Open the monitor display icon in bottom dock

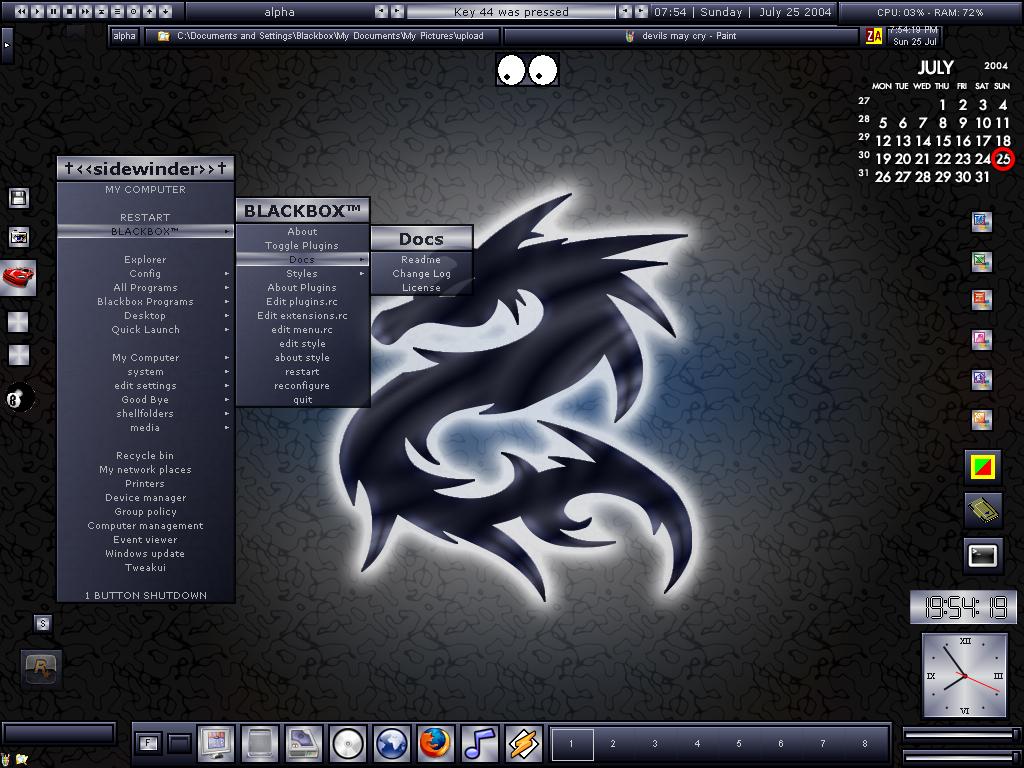tap(216, 743)
